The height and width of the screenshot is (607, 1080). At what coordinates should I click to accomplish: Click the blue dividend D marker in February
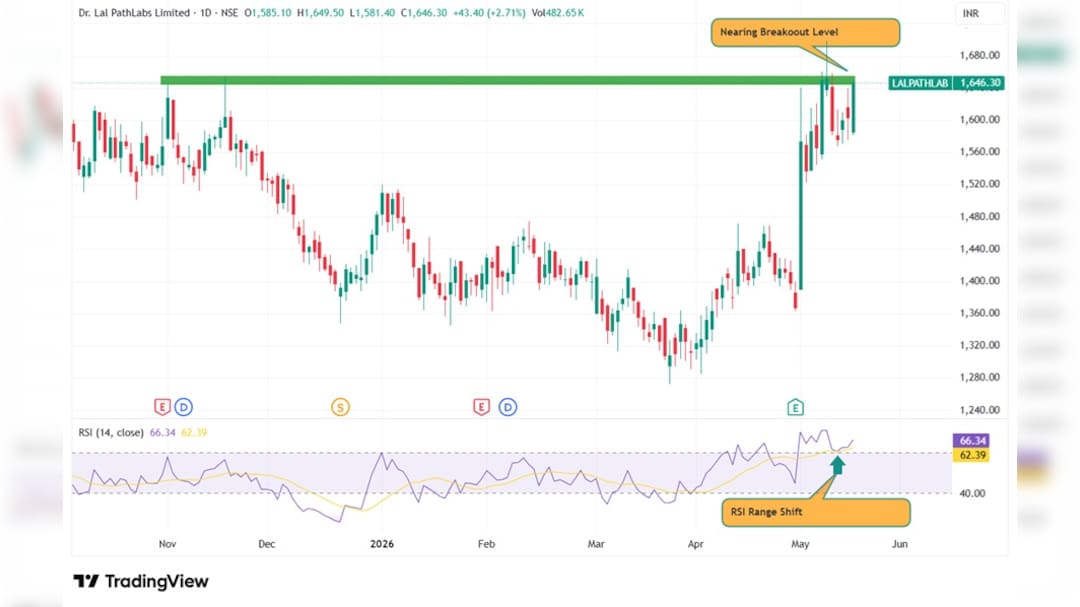[508, 407]
